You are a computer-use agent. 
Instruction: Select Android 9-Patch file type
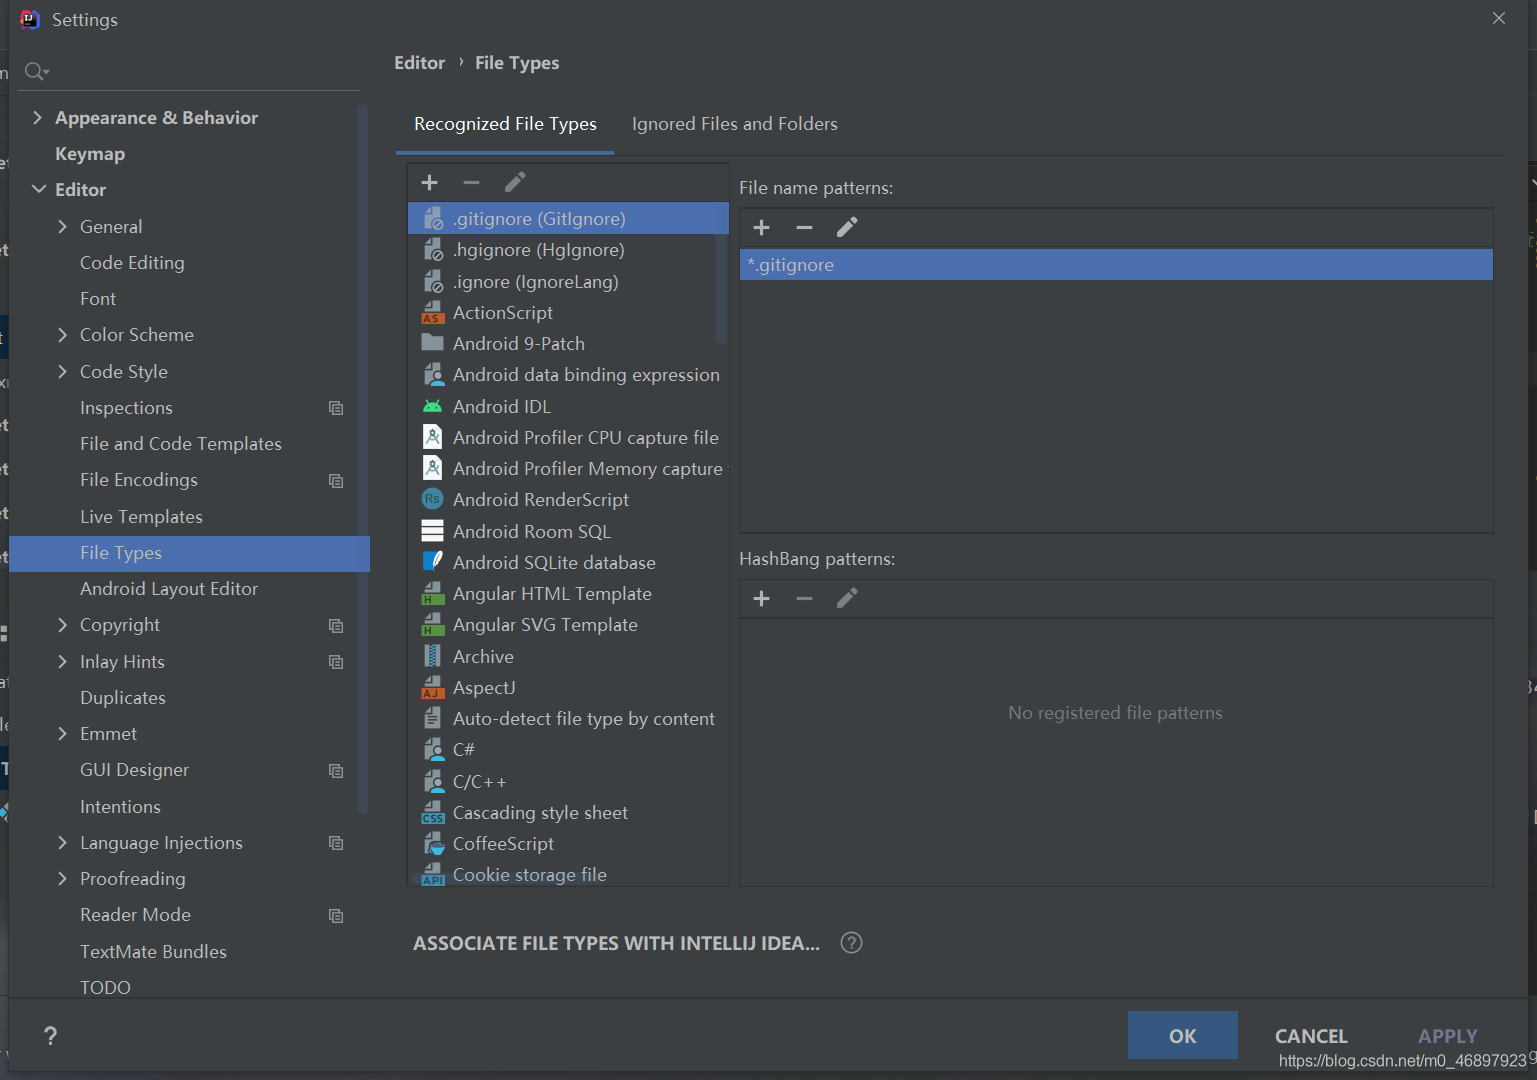(568, 344)
